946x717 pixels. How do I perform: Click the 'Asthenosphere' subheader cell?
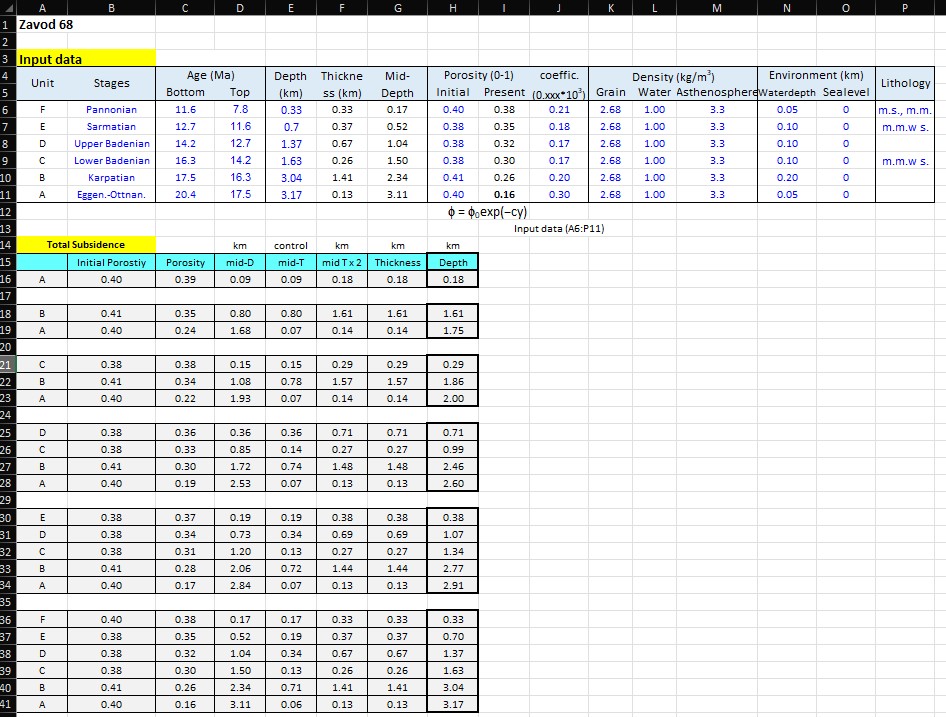[717, 92]
